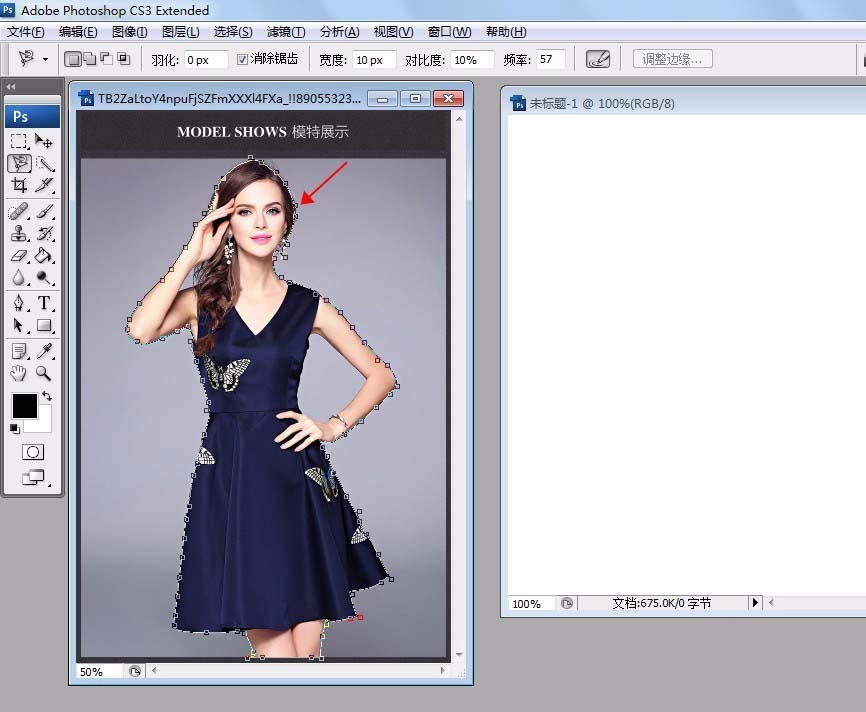The height and width of the screenshot is (712, 866).
Task: Select the Move tool
Action: pyautogui.click(x=45, y=141)
